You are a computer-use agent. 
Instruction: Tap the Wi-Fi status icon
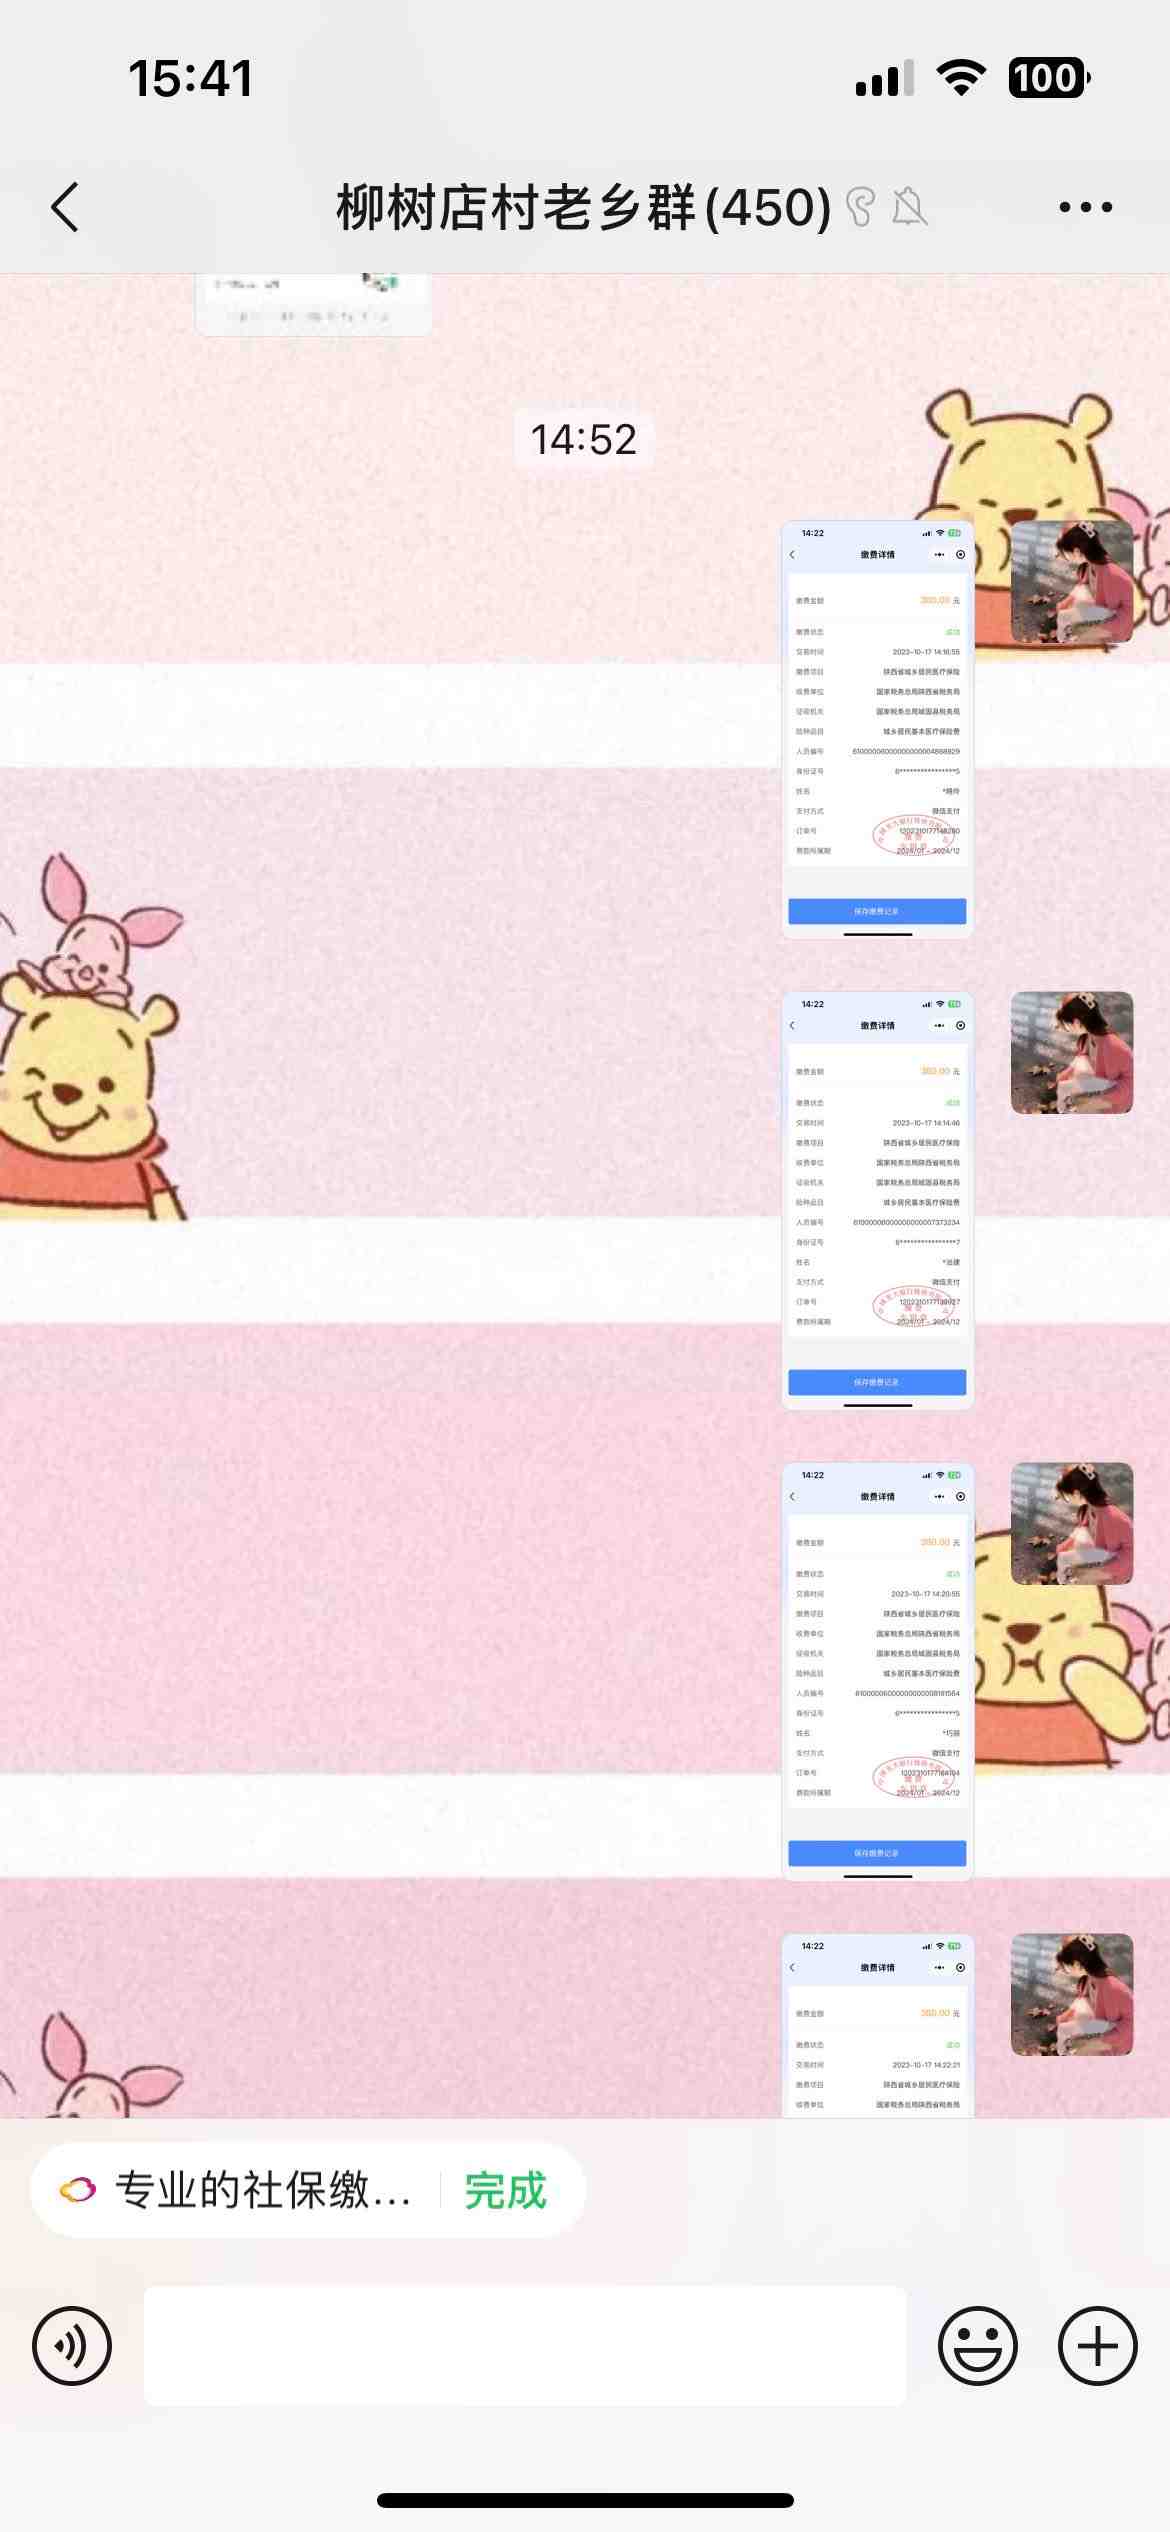click(960, 77)
